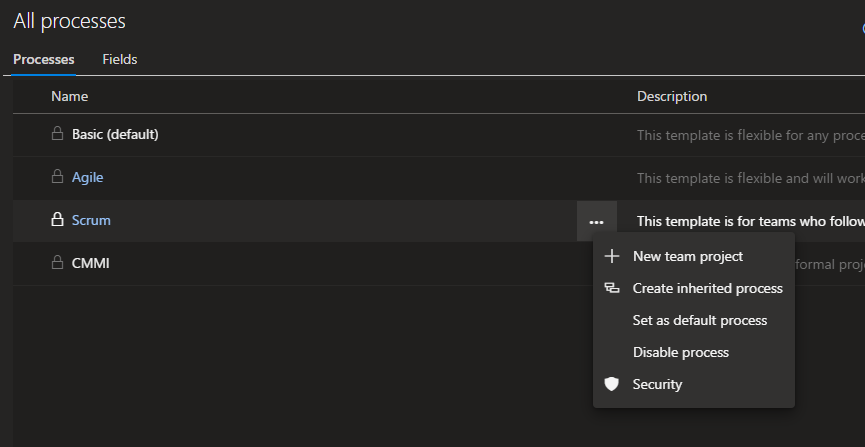Open the Scrum process link
This screenshot has width=865, height=447.
point(91,220)
